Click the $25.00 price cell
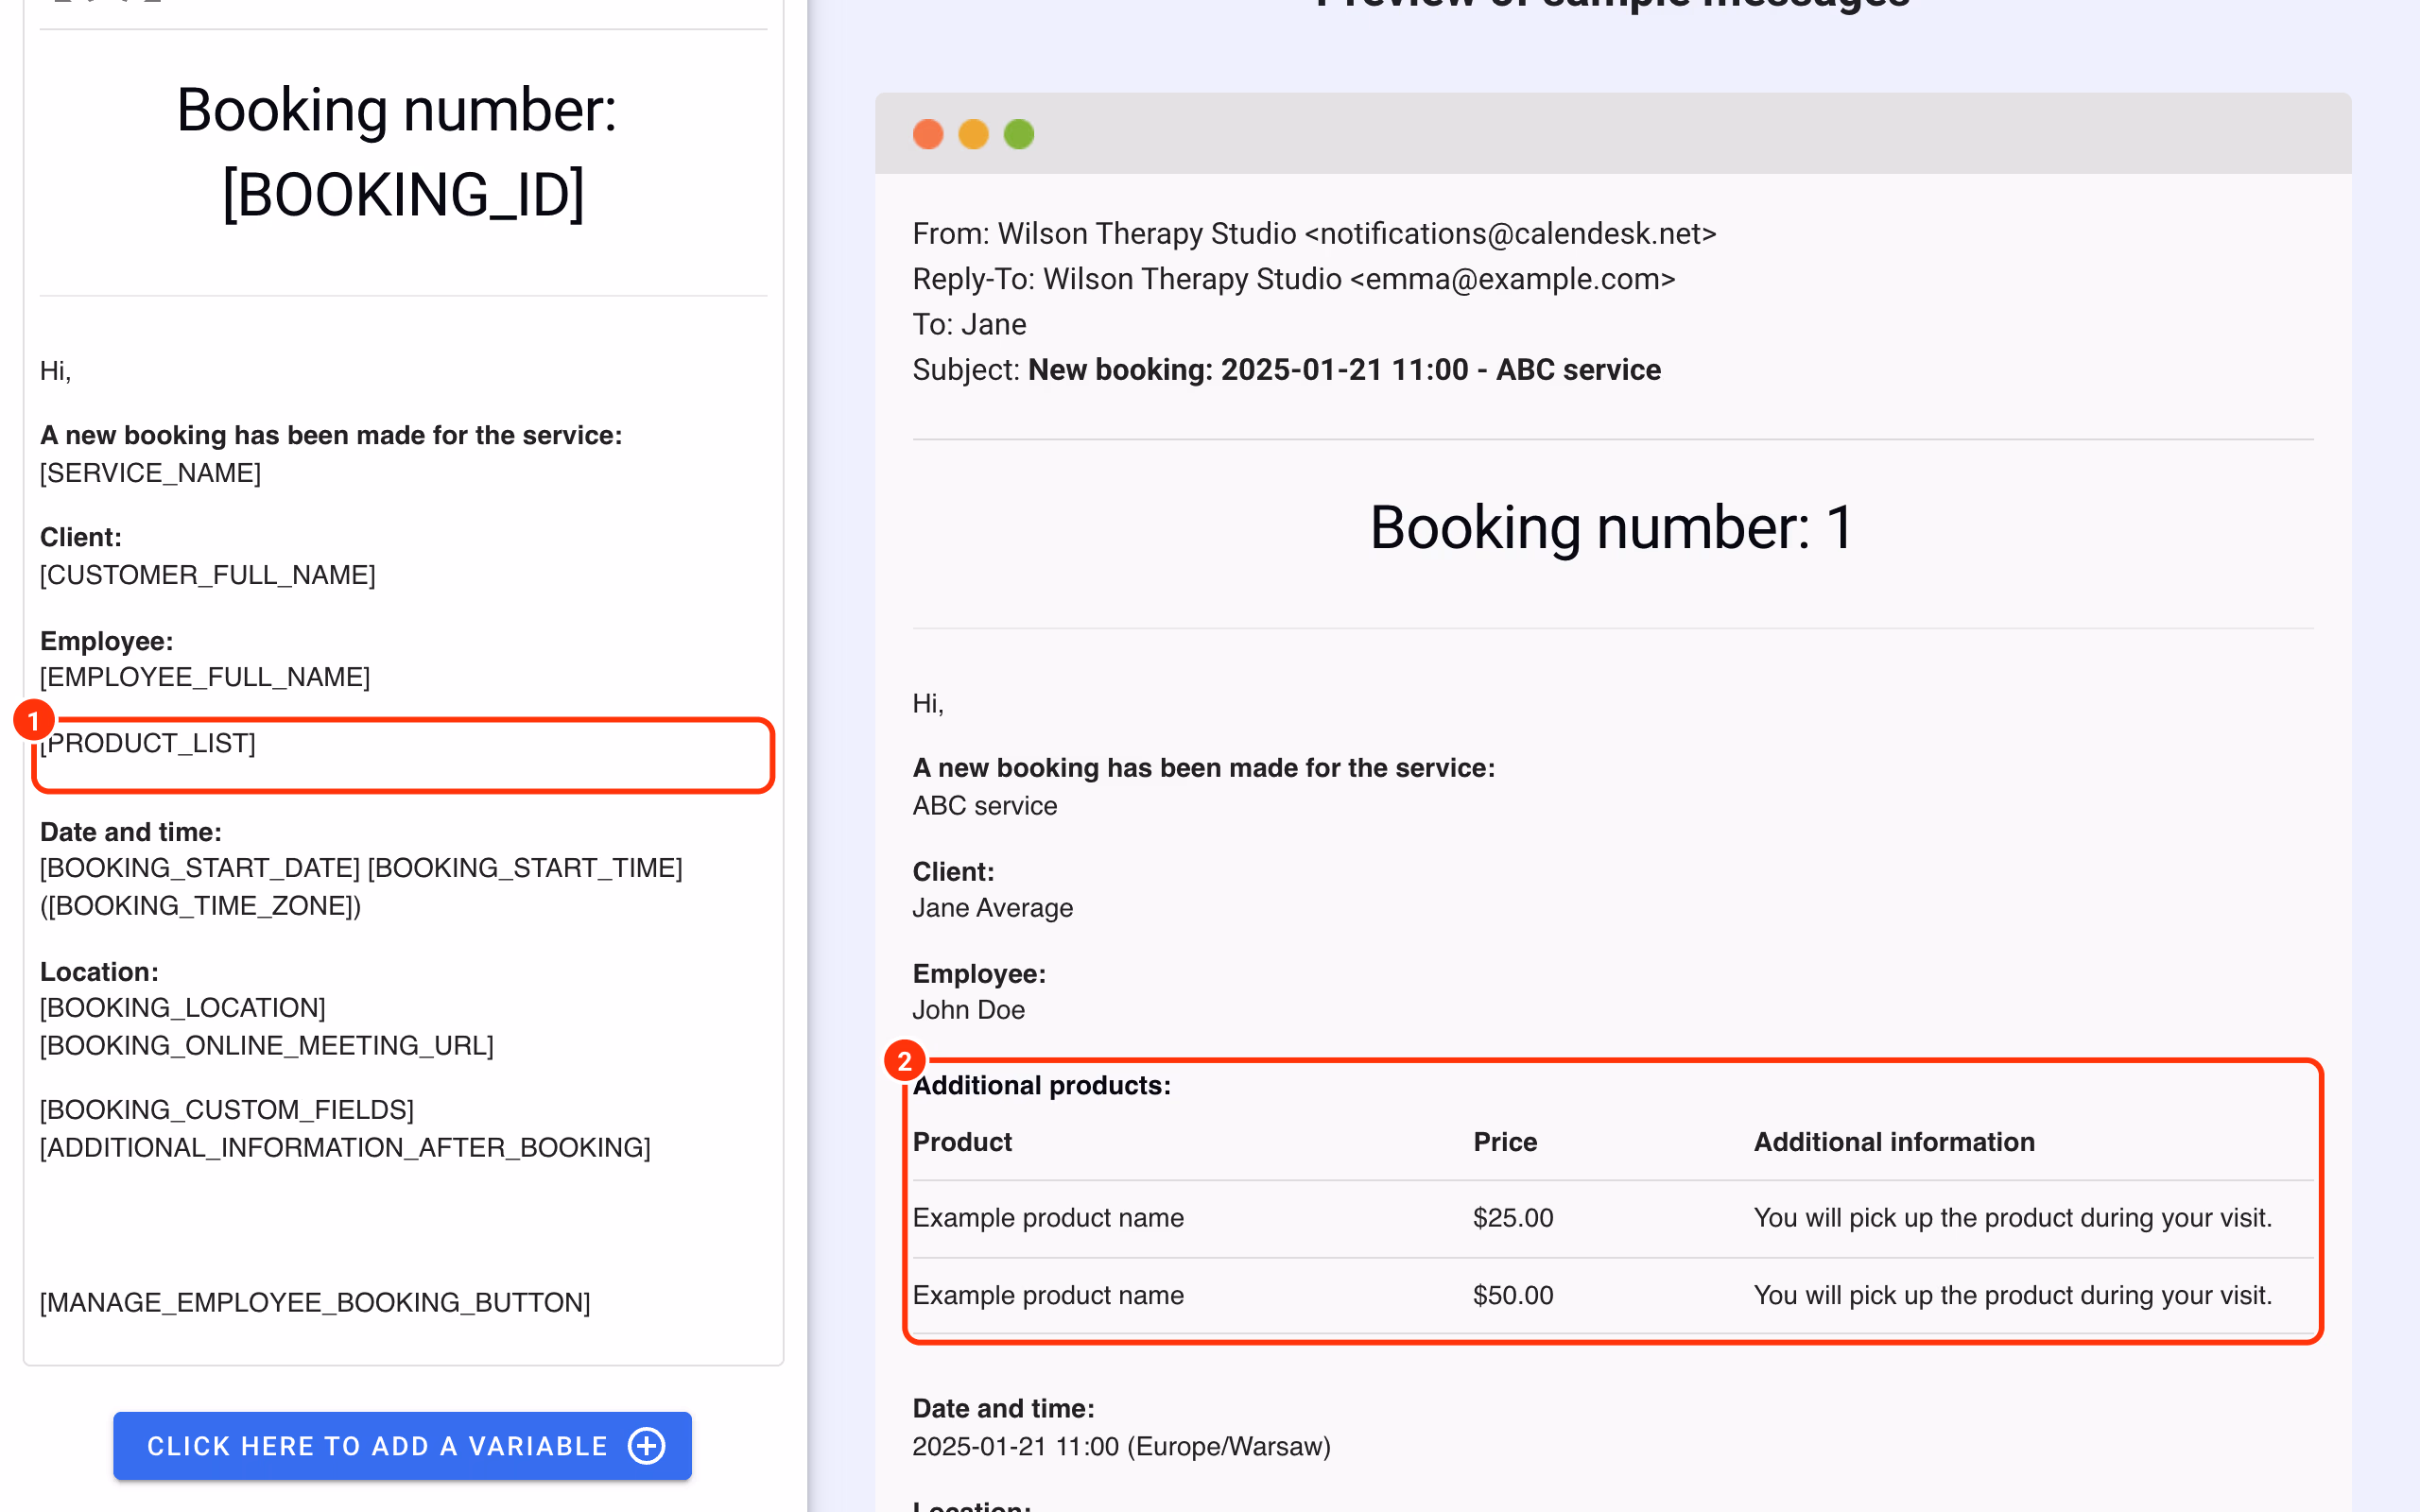This screenshot has height=1512, width=2420. pyautogui.click(x=1513, y=1218)
